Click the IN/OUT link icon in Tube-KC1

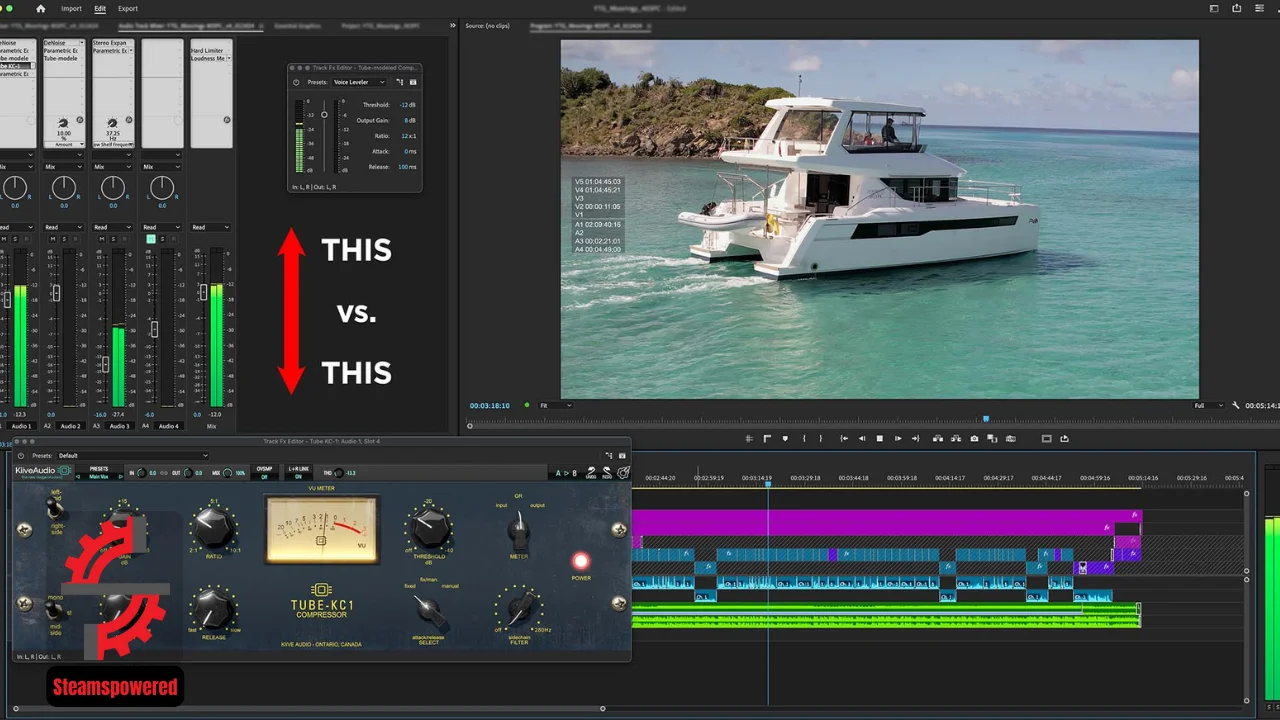[x=162, y=473]
